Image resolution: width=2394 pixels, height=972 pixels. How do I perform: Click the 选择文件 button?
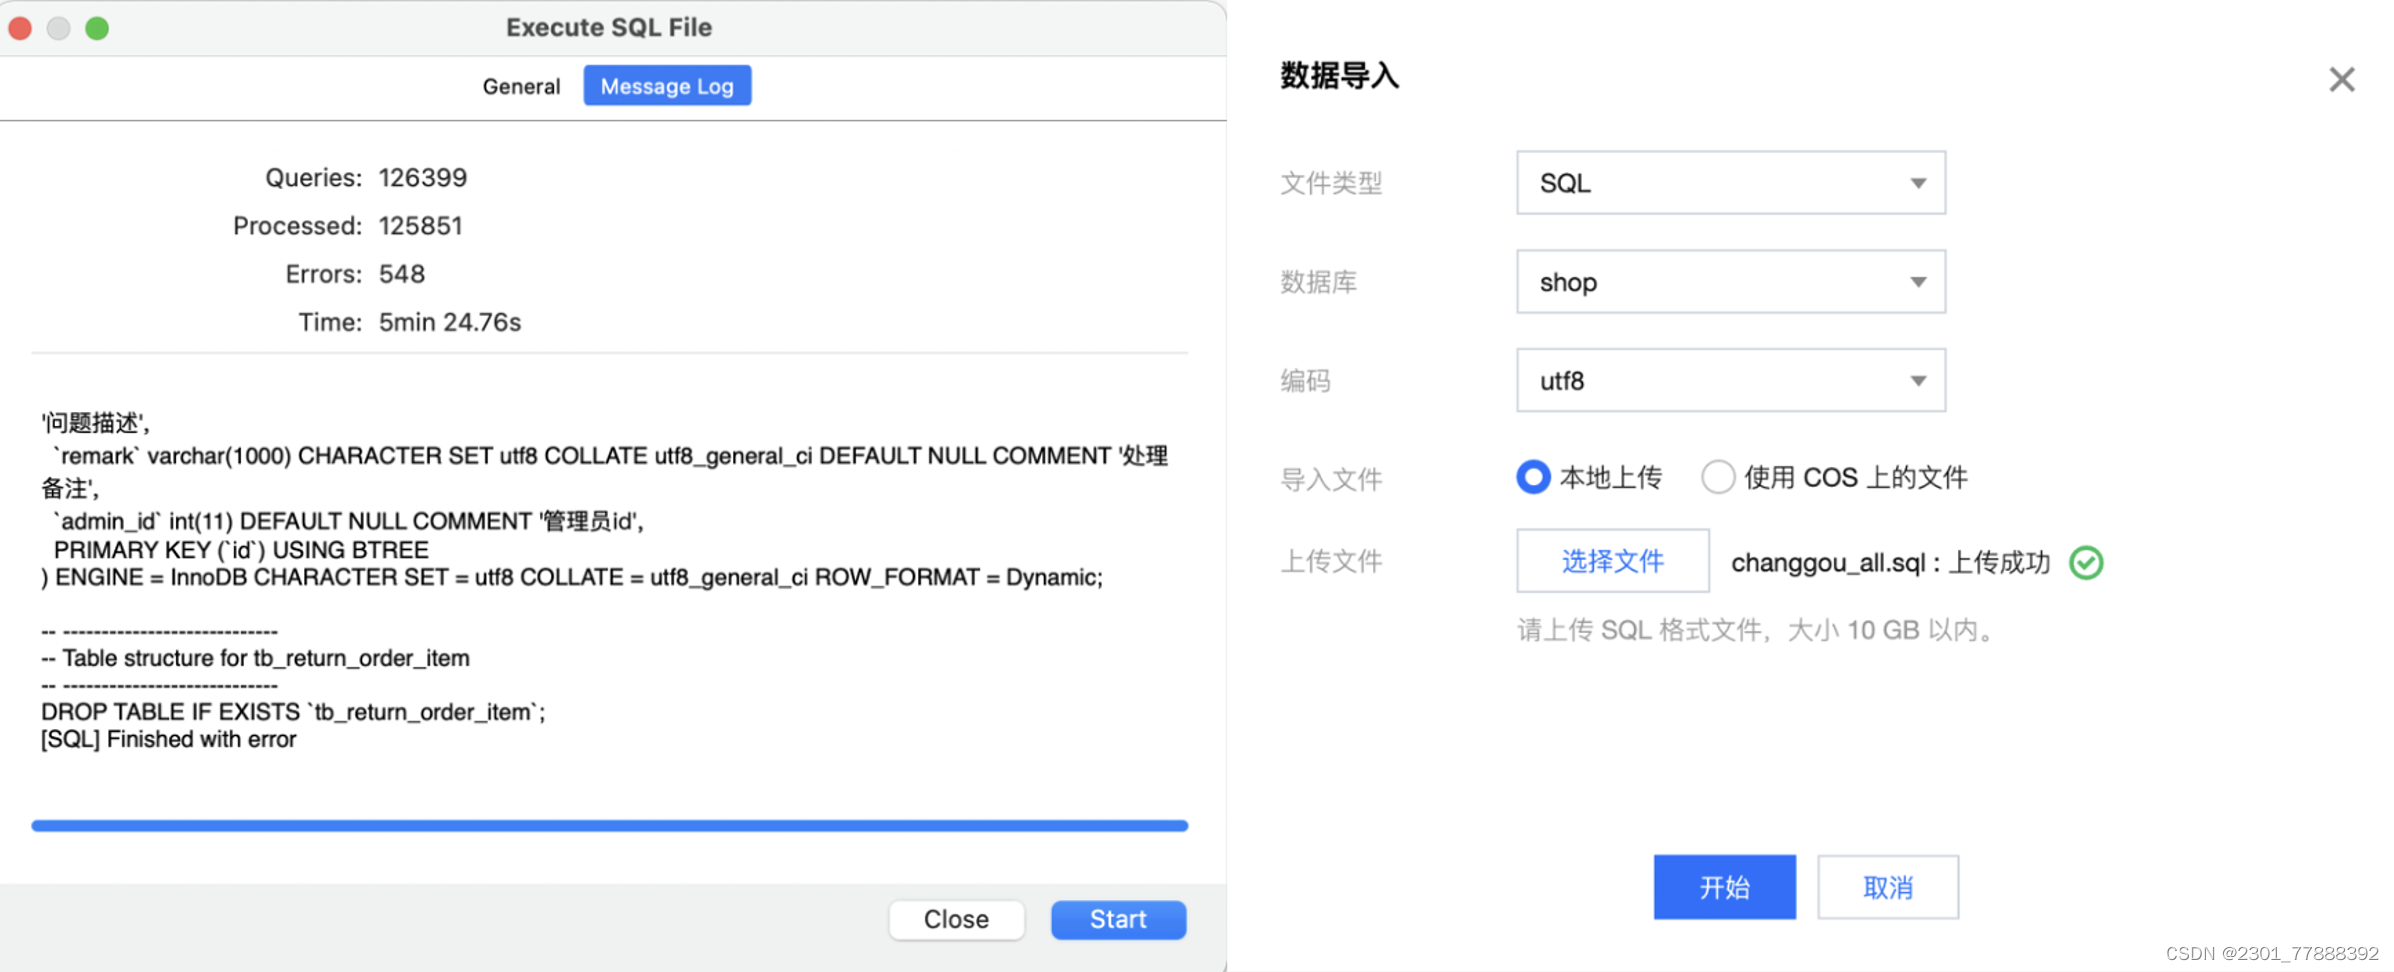coord(1613,561)
